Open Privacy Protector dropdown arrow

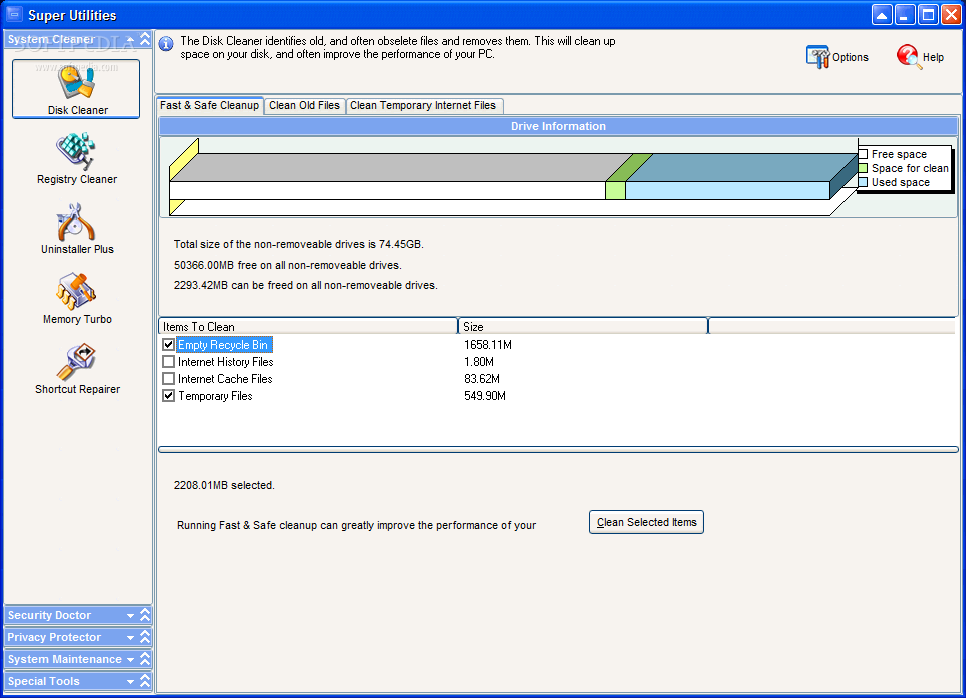[130, 638]
